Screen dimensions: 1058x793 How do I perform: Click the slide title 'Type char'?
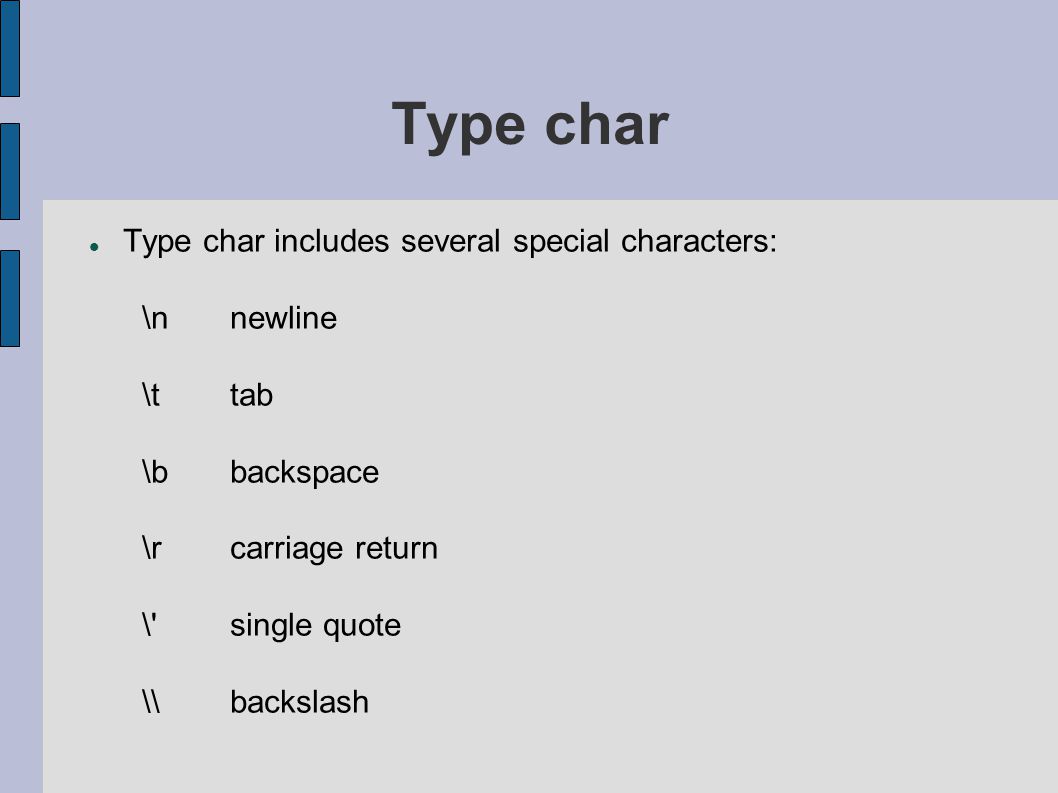[530, 126]
